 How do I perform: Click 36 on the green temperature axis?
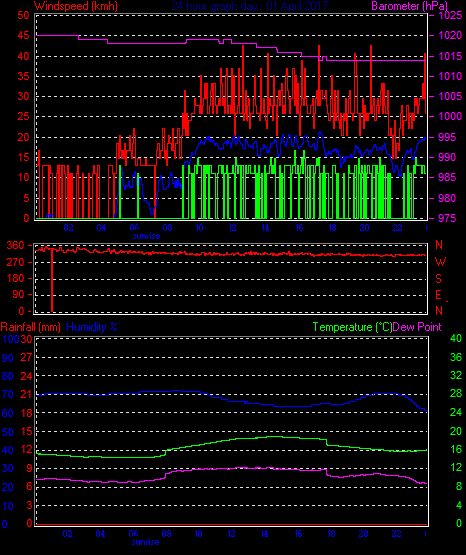click(456, 357)
